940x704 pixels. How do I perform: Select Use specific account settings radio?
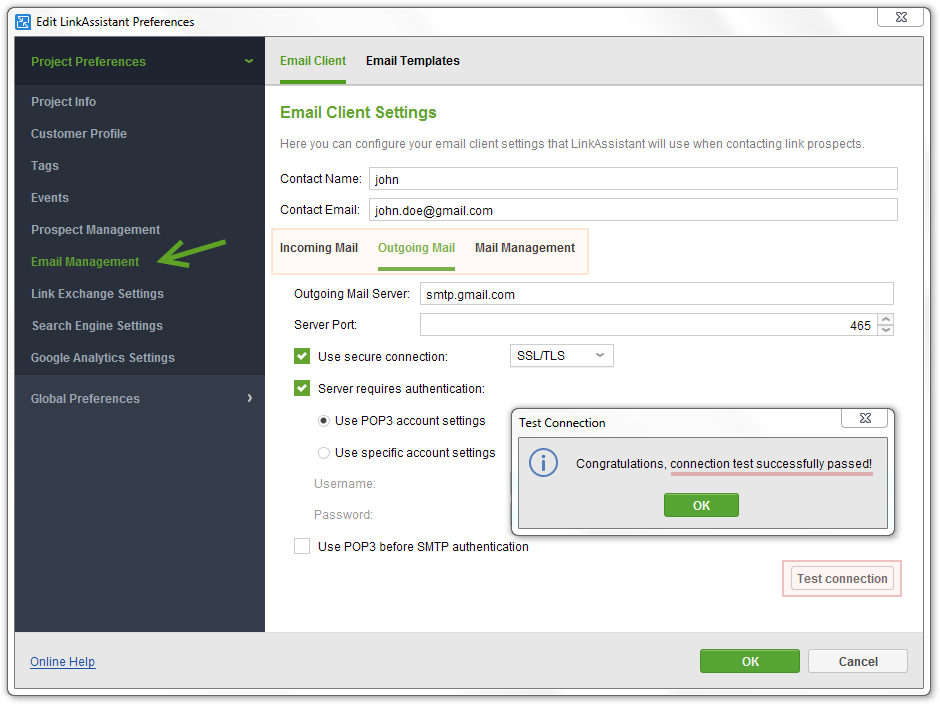(x=324, y=453)
